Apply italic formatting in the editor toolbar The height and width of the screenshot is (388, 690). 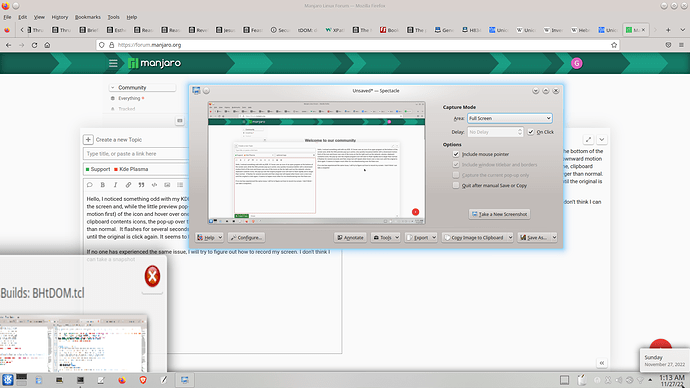click(115, 185)
